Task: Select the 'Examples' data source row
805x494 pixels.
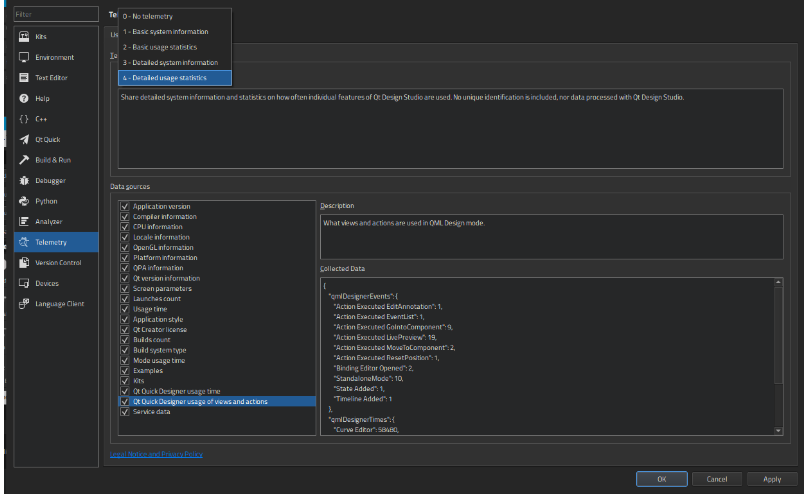Action: click(x=217, y=371)
